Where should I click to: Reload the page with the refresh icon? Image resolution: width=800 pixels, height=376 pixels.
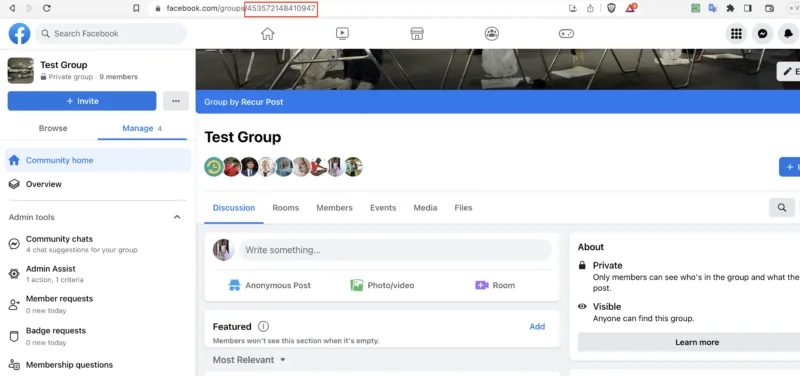click(46, 8)
